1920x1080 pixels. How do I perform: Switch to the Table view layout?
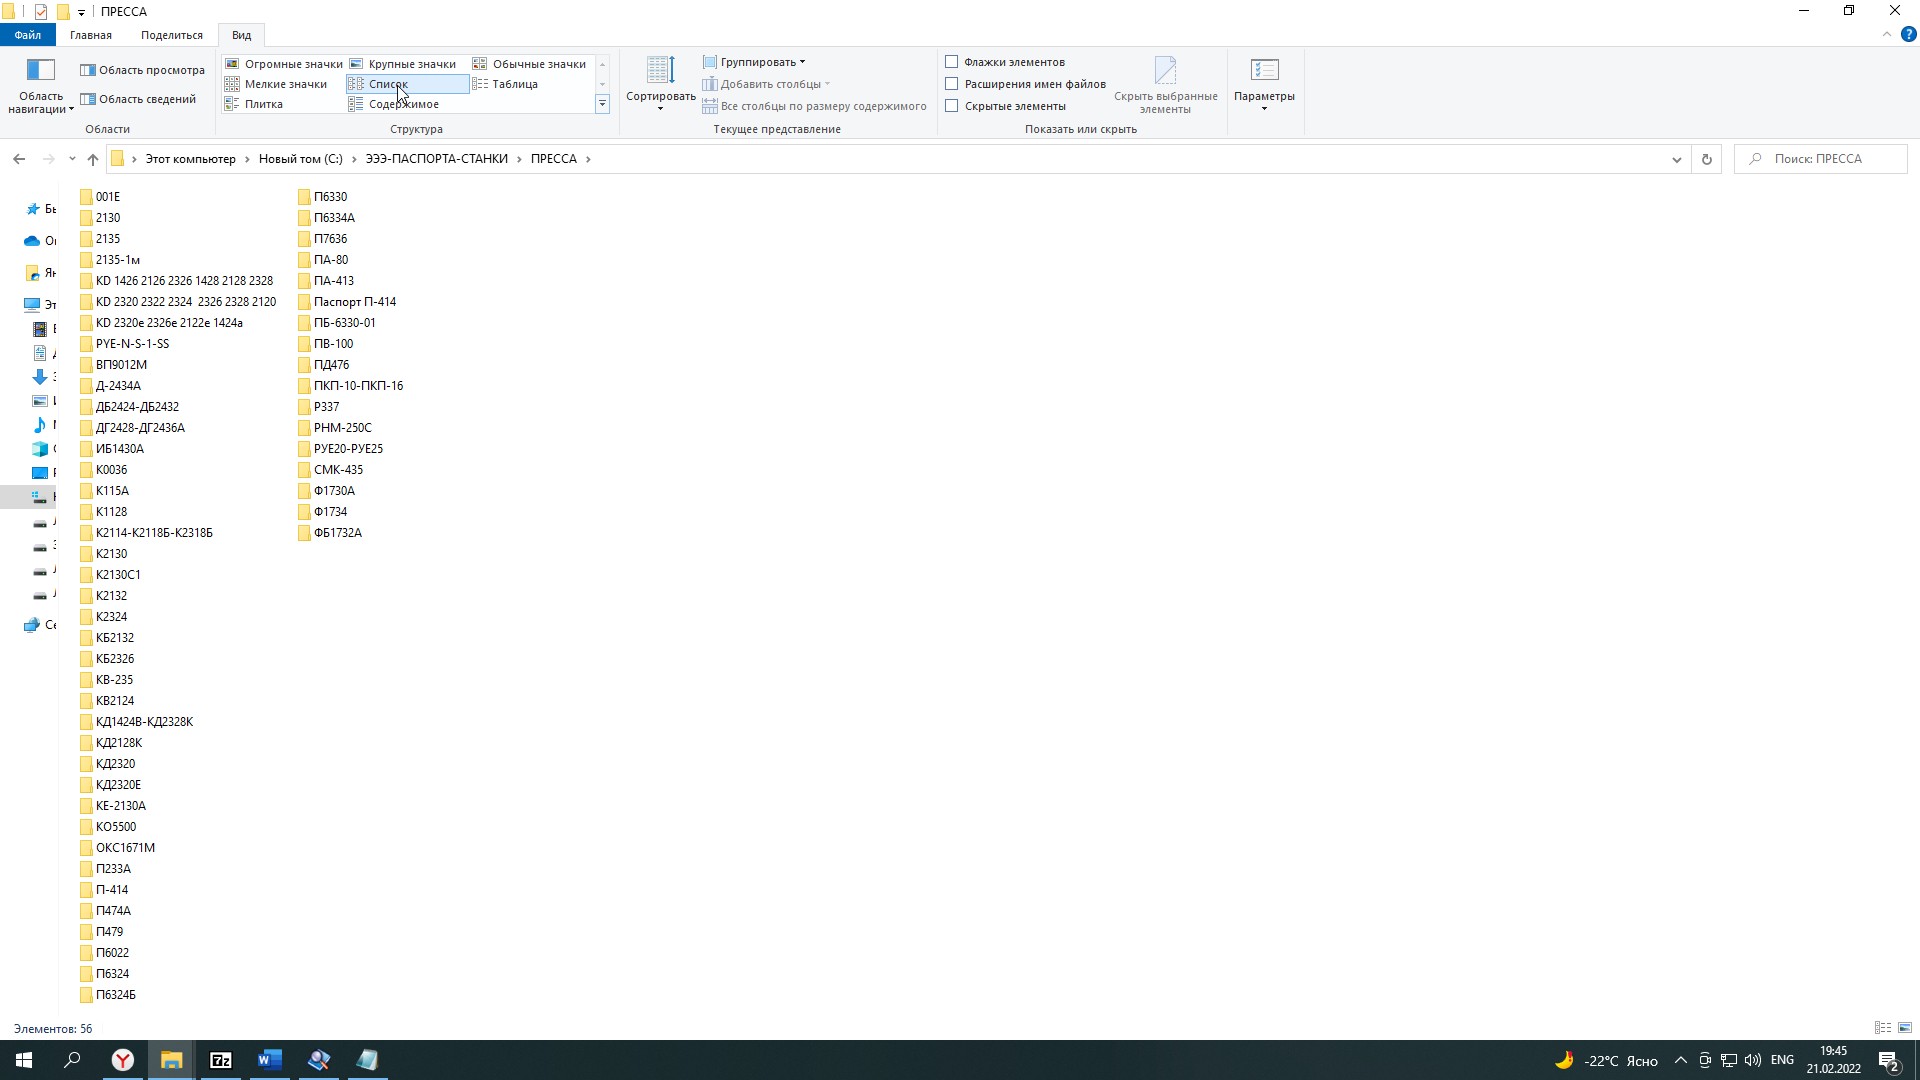coord(514,84)
